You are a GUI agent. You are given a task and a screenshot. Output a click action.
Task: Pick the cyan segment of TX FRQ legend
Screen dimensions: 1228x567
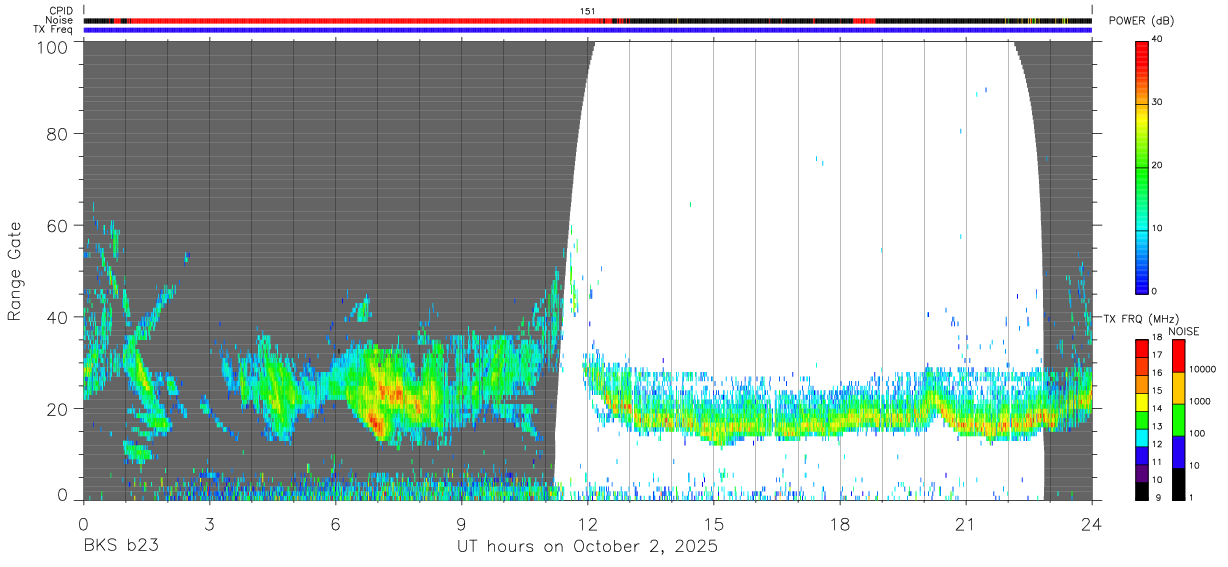[x=1142, y=437]
